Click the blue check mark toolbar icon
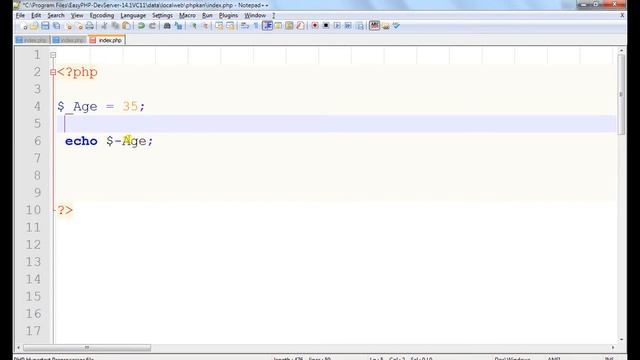 pos(396,26)
